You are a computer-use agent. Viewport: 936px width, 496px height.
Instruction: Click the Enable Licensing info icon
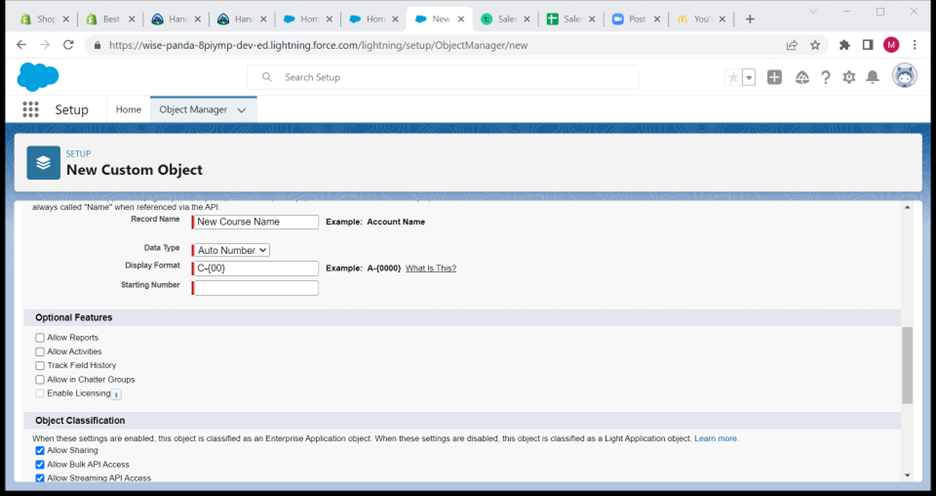point(116,394)
